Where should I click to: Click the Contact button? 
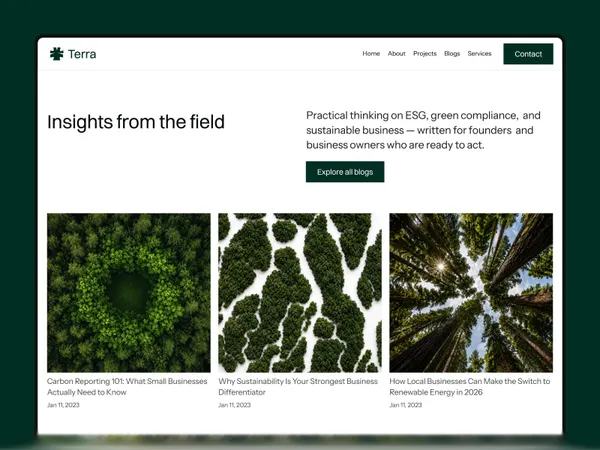(x=528, y=54)
